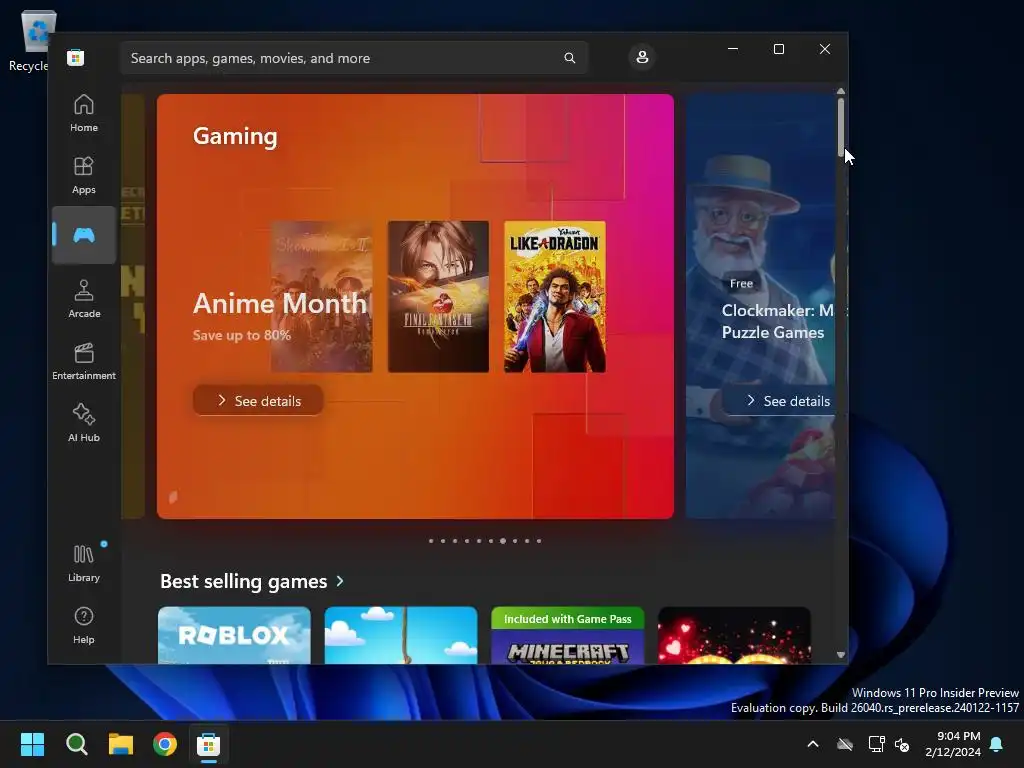The width and height of the screenshot is (1024, 768).
Task: Click See details on Anime Month banner
Action: [x=259, y=400]
